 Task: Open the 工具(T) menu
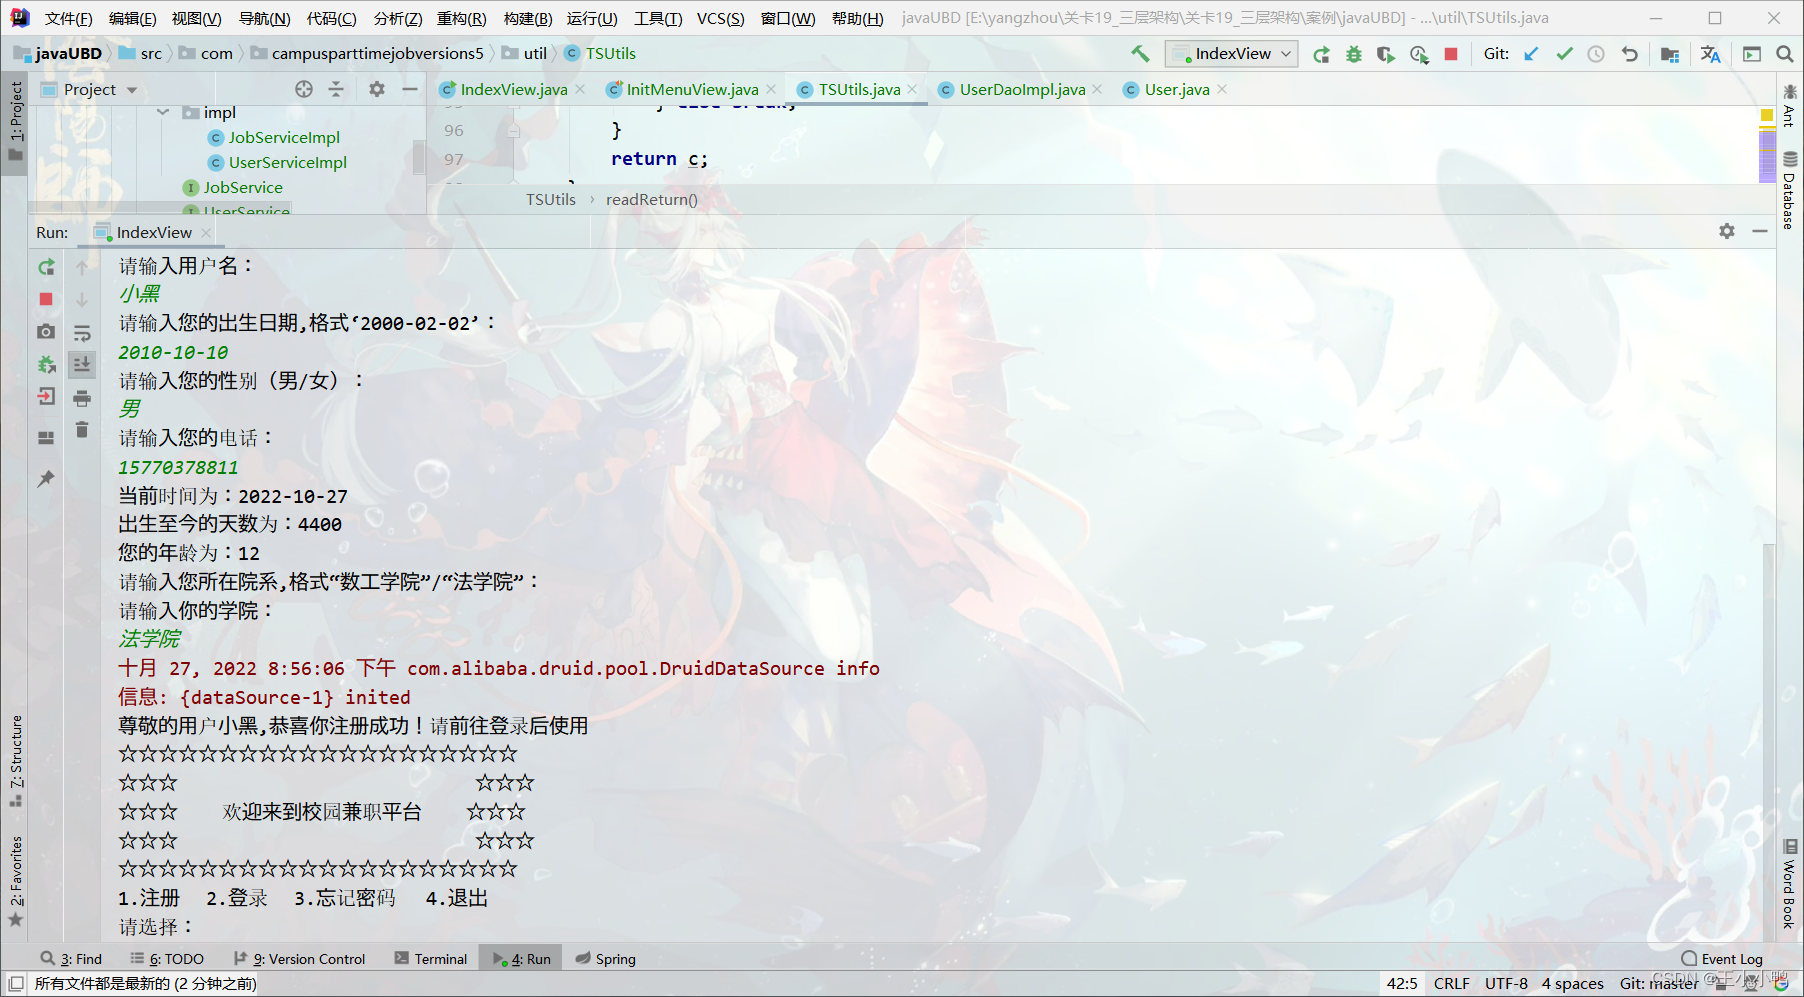658,18
